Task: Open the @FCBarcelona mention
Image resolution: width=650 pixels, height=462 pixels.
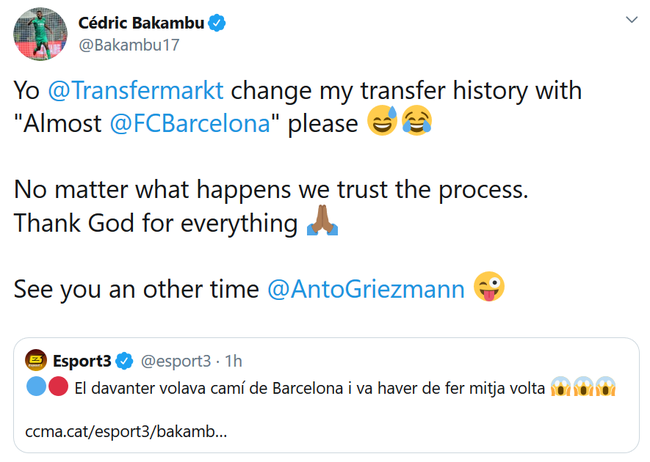Action: click(x=190, y=124)
